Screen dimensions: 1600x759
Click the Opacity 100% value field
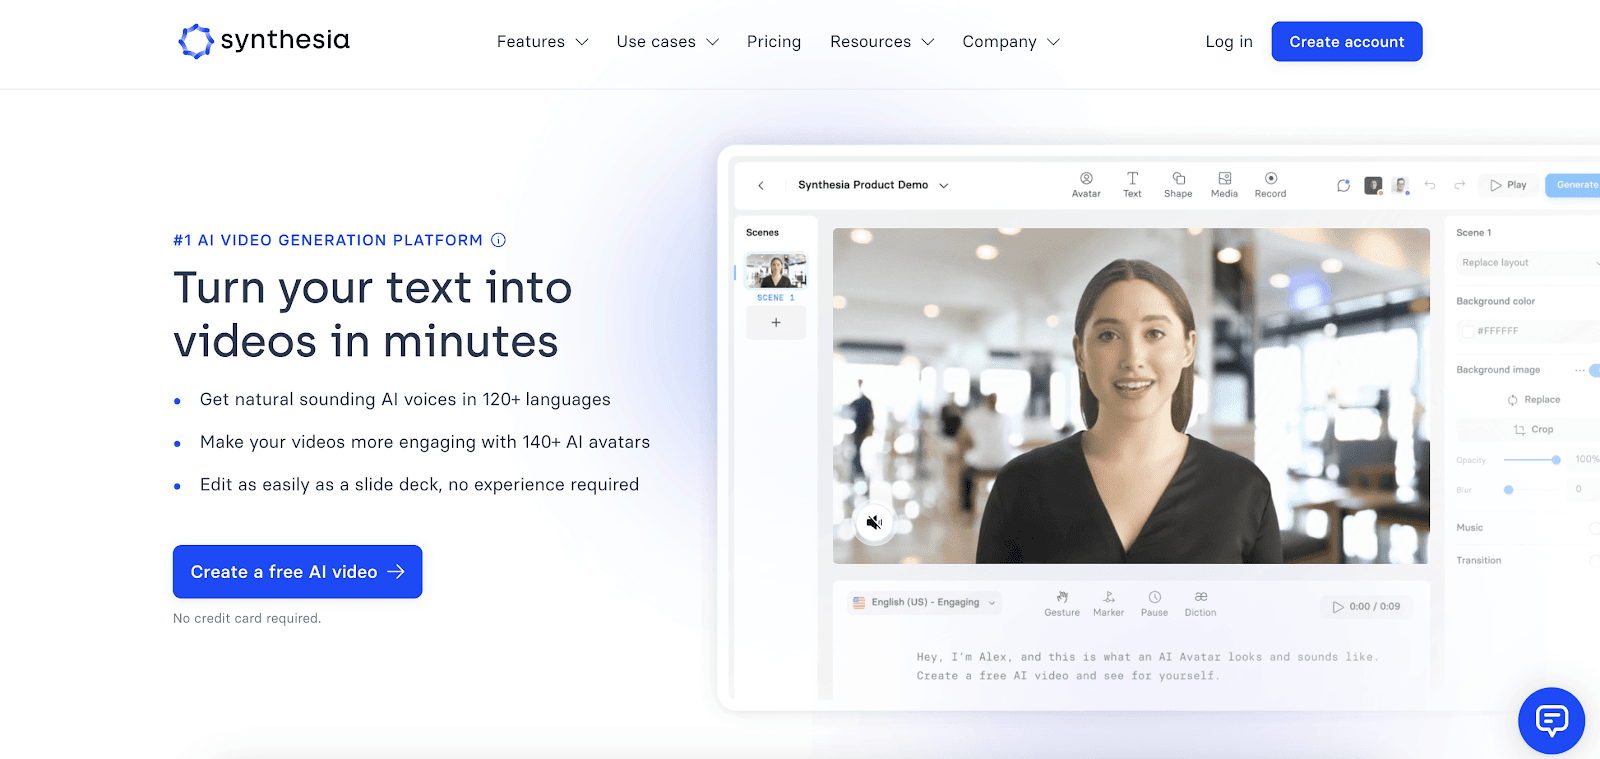point(1586,460)
